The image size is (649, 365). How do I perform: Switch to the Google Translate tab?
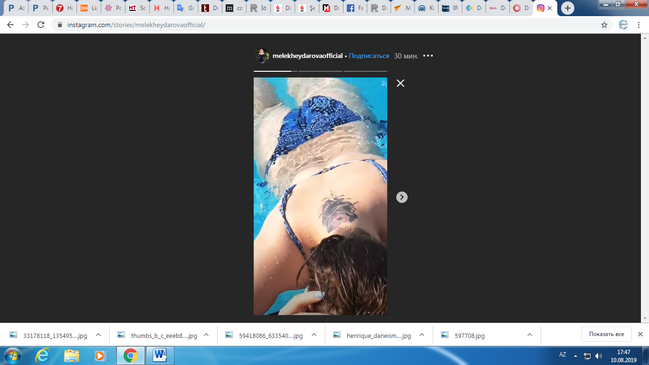click(x=185, y=8)
